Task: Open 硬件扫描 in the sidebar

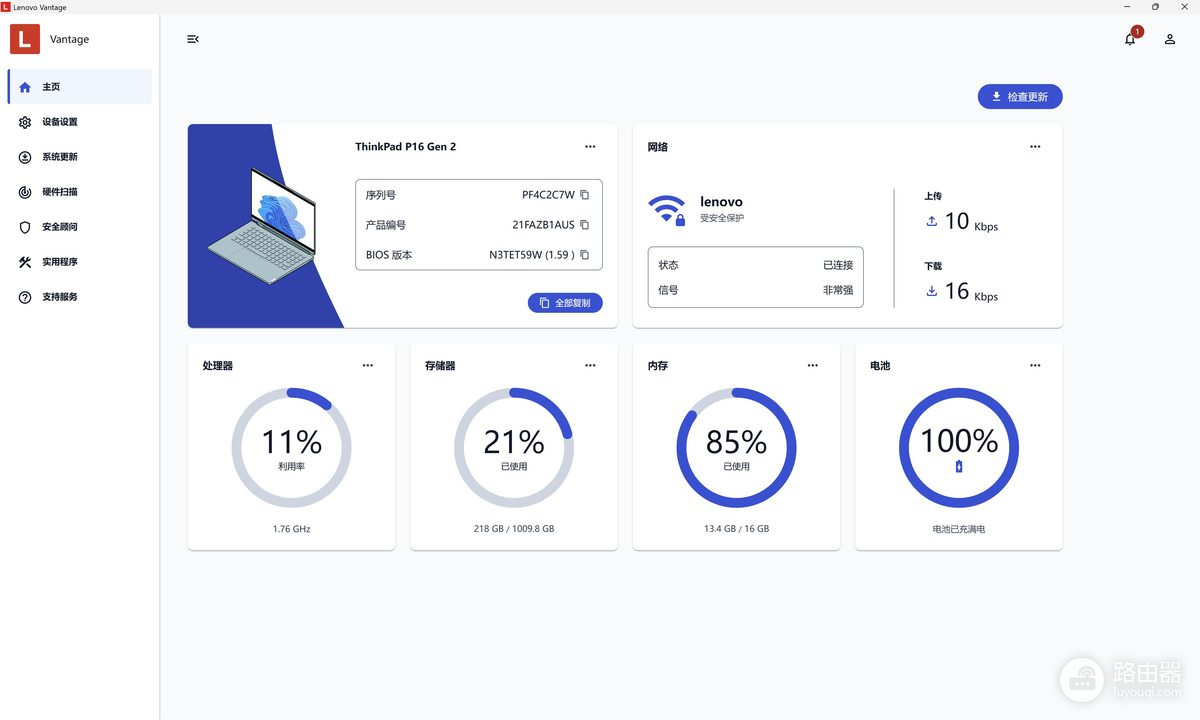Action: 80,192
